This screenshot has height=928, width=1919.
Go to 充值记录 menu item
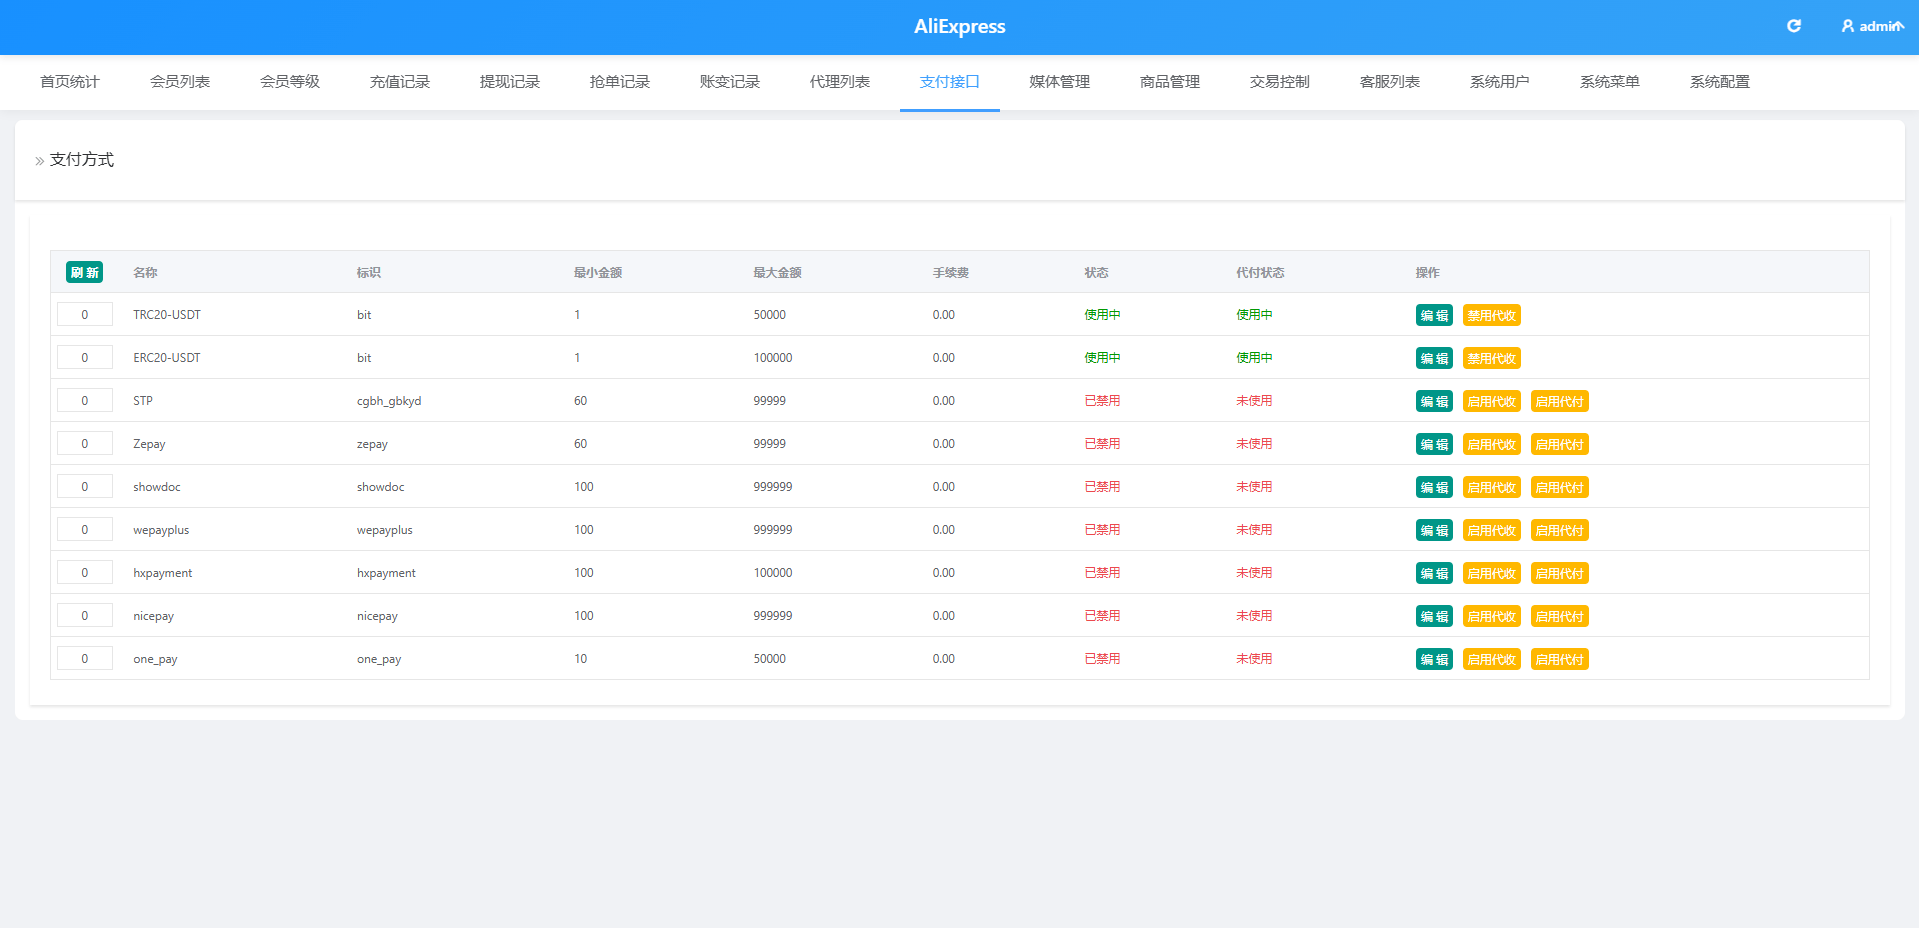400,82
